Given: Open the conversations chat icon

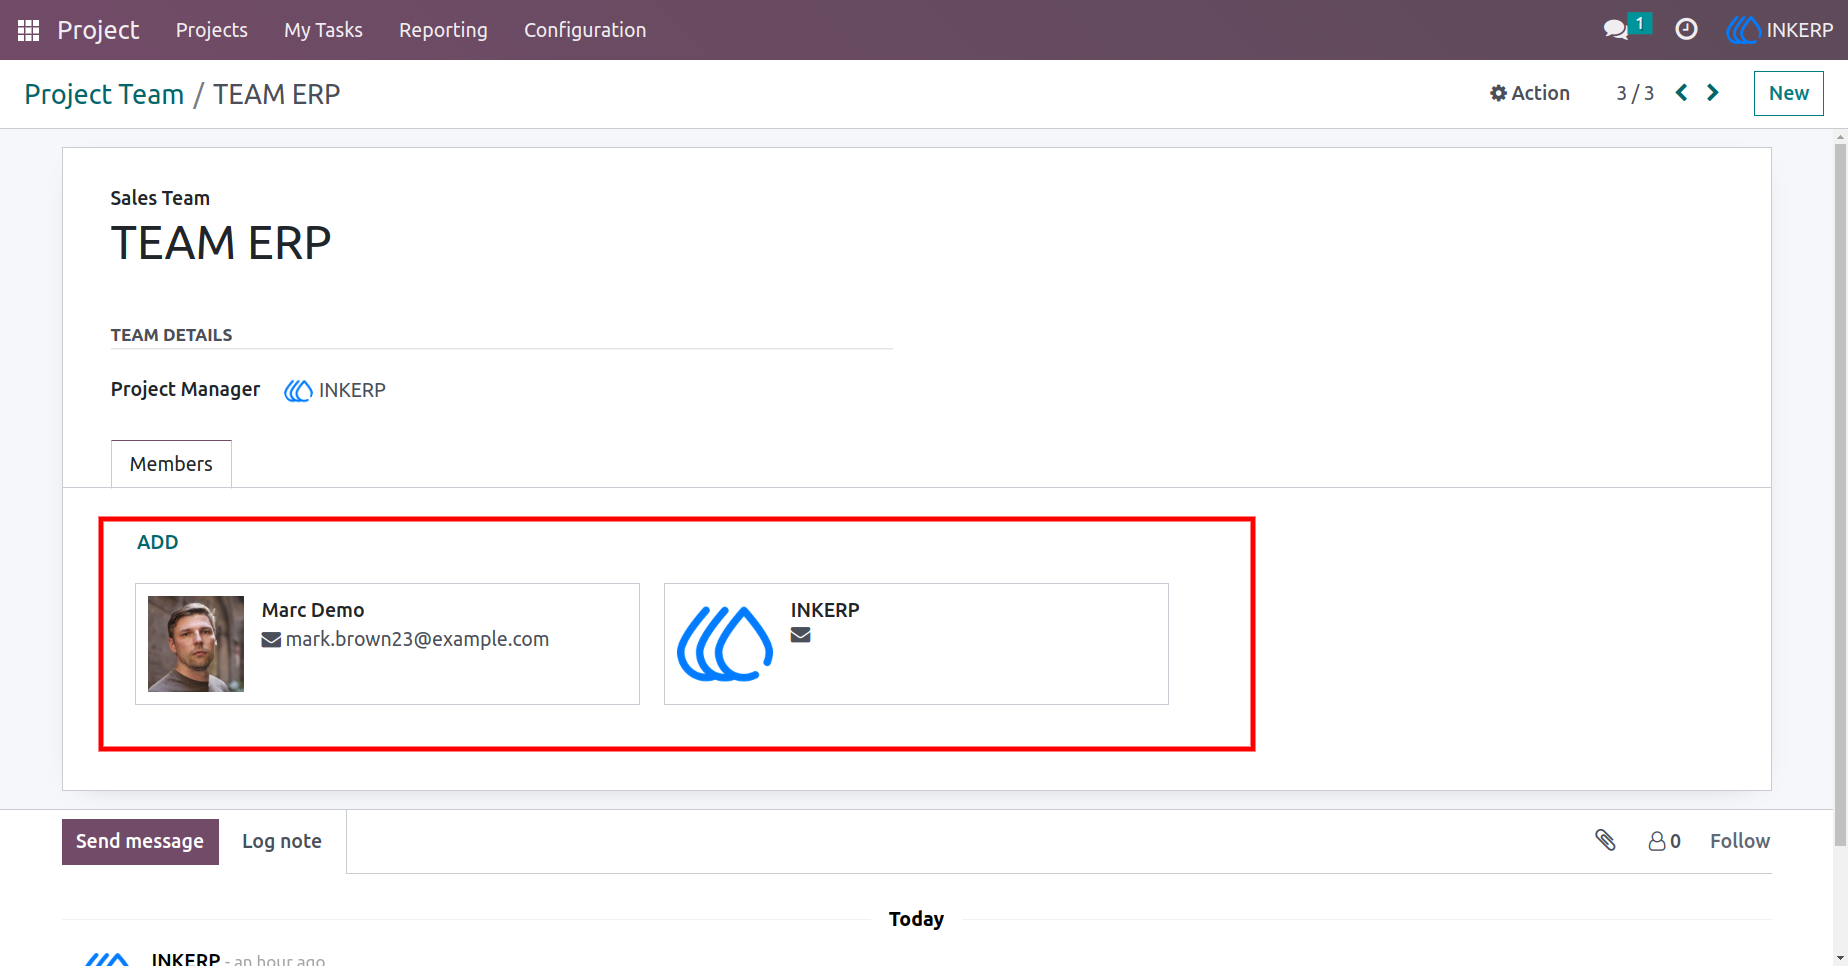Looking at the screenshot, I should point(1616,30).
